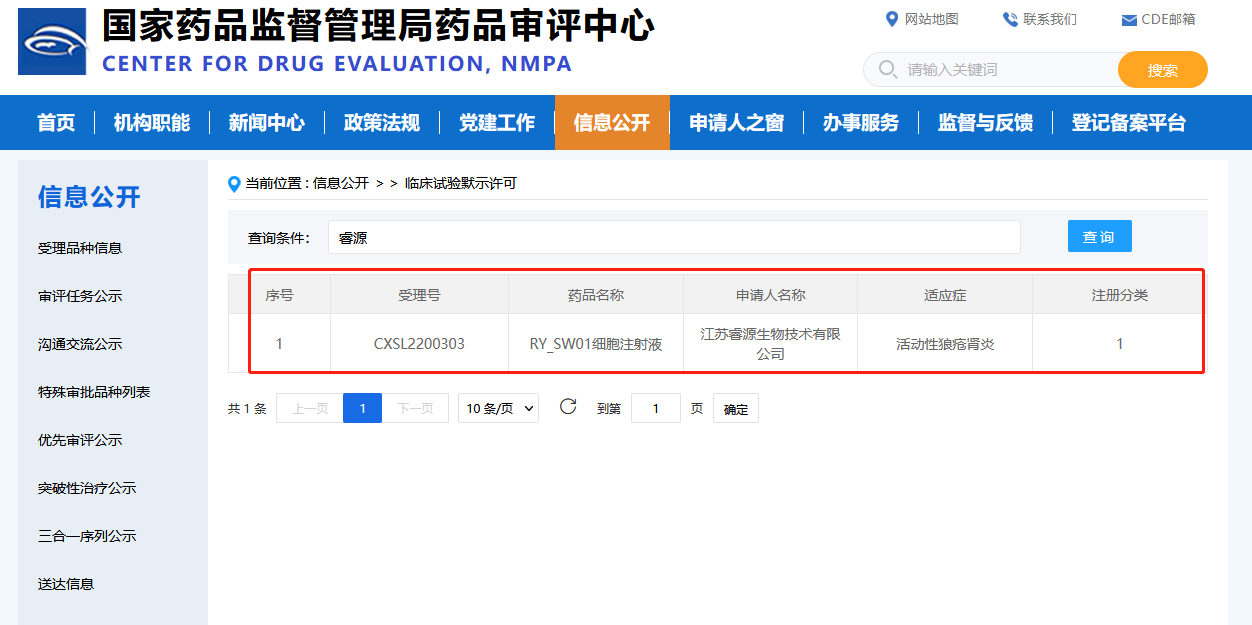Open the 信息公开 navigation tab

[x=611, y=123]
